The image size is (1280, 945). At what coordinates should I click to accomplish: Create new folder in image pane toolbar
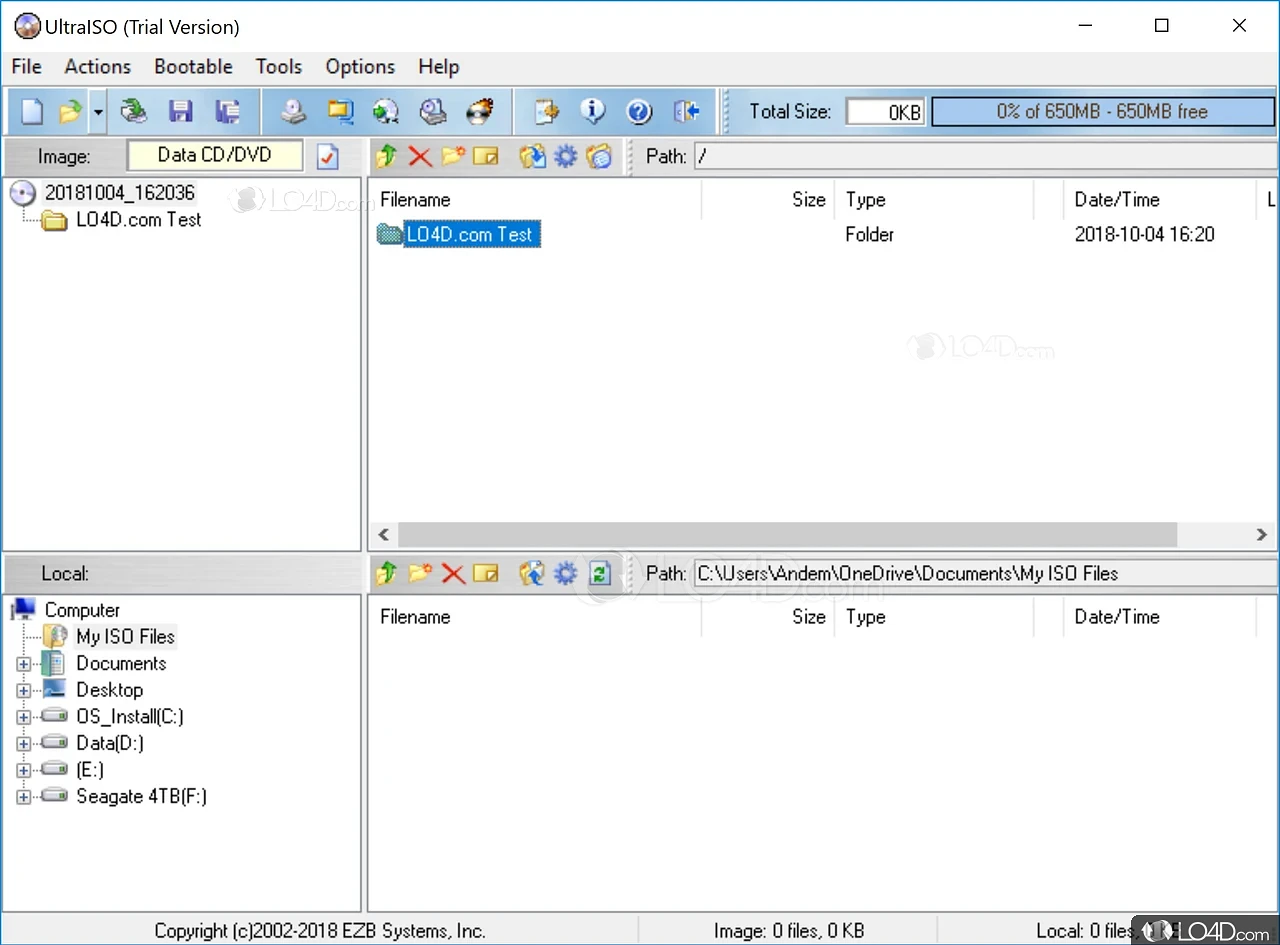(453, 156)
